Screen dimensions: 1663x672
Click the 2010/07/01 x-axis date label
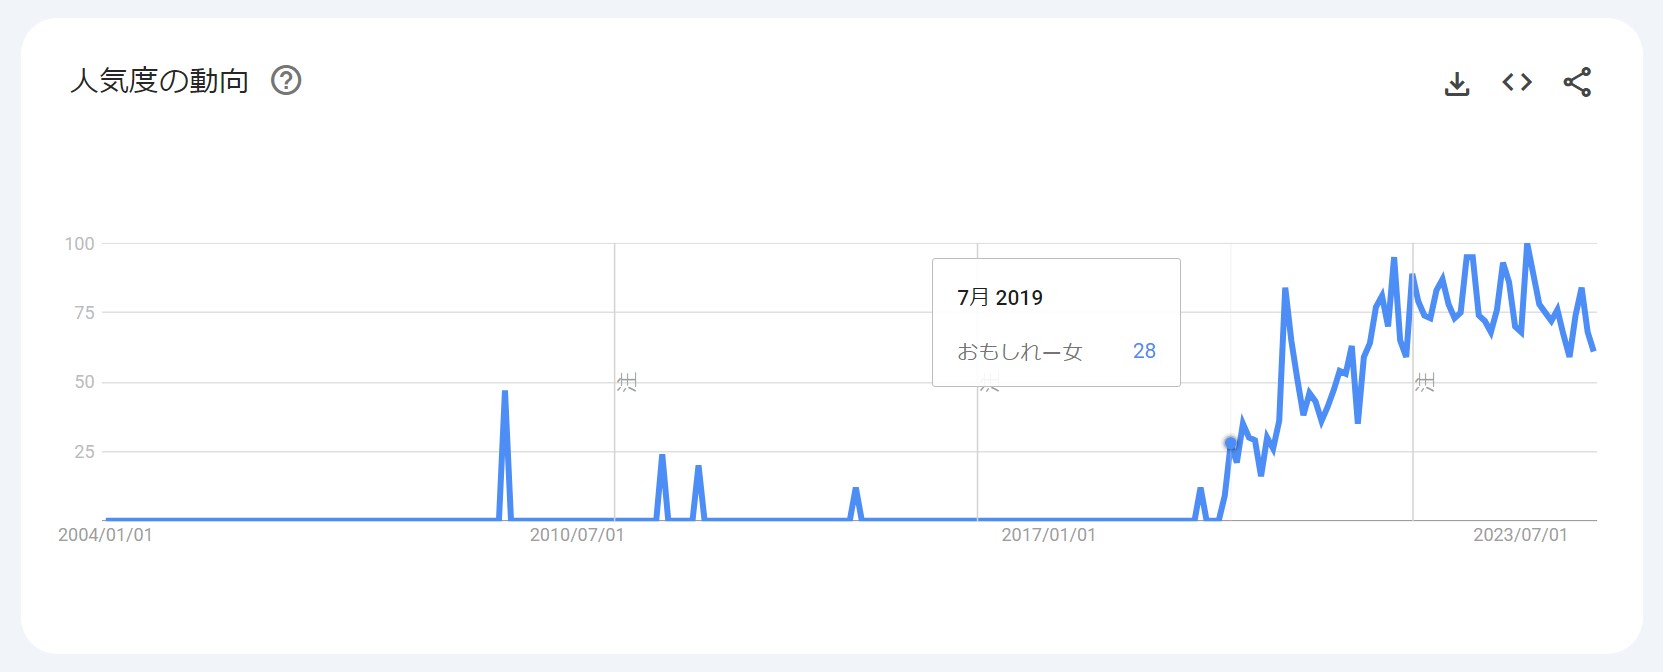click(577, 535)
